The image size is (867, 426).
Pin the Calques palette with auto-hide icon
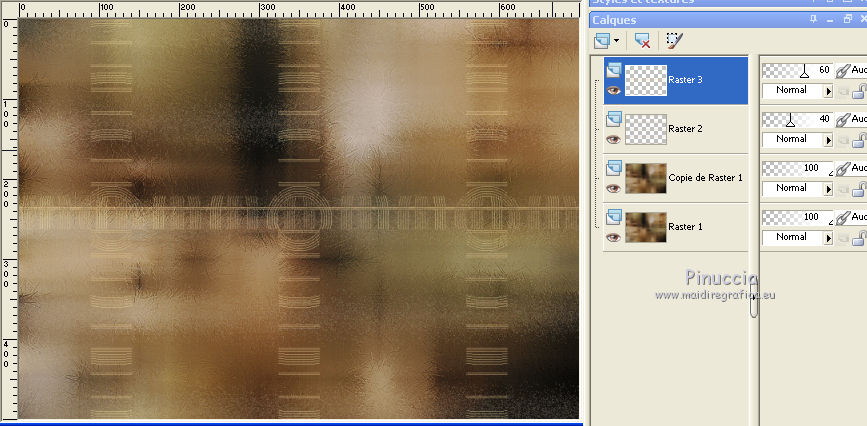813,19
